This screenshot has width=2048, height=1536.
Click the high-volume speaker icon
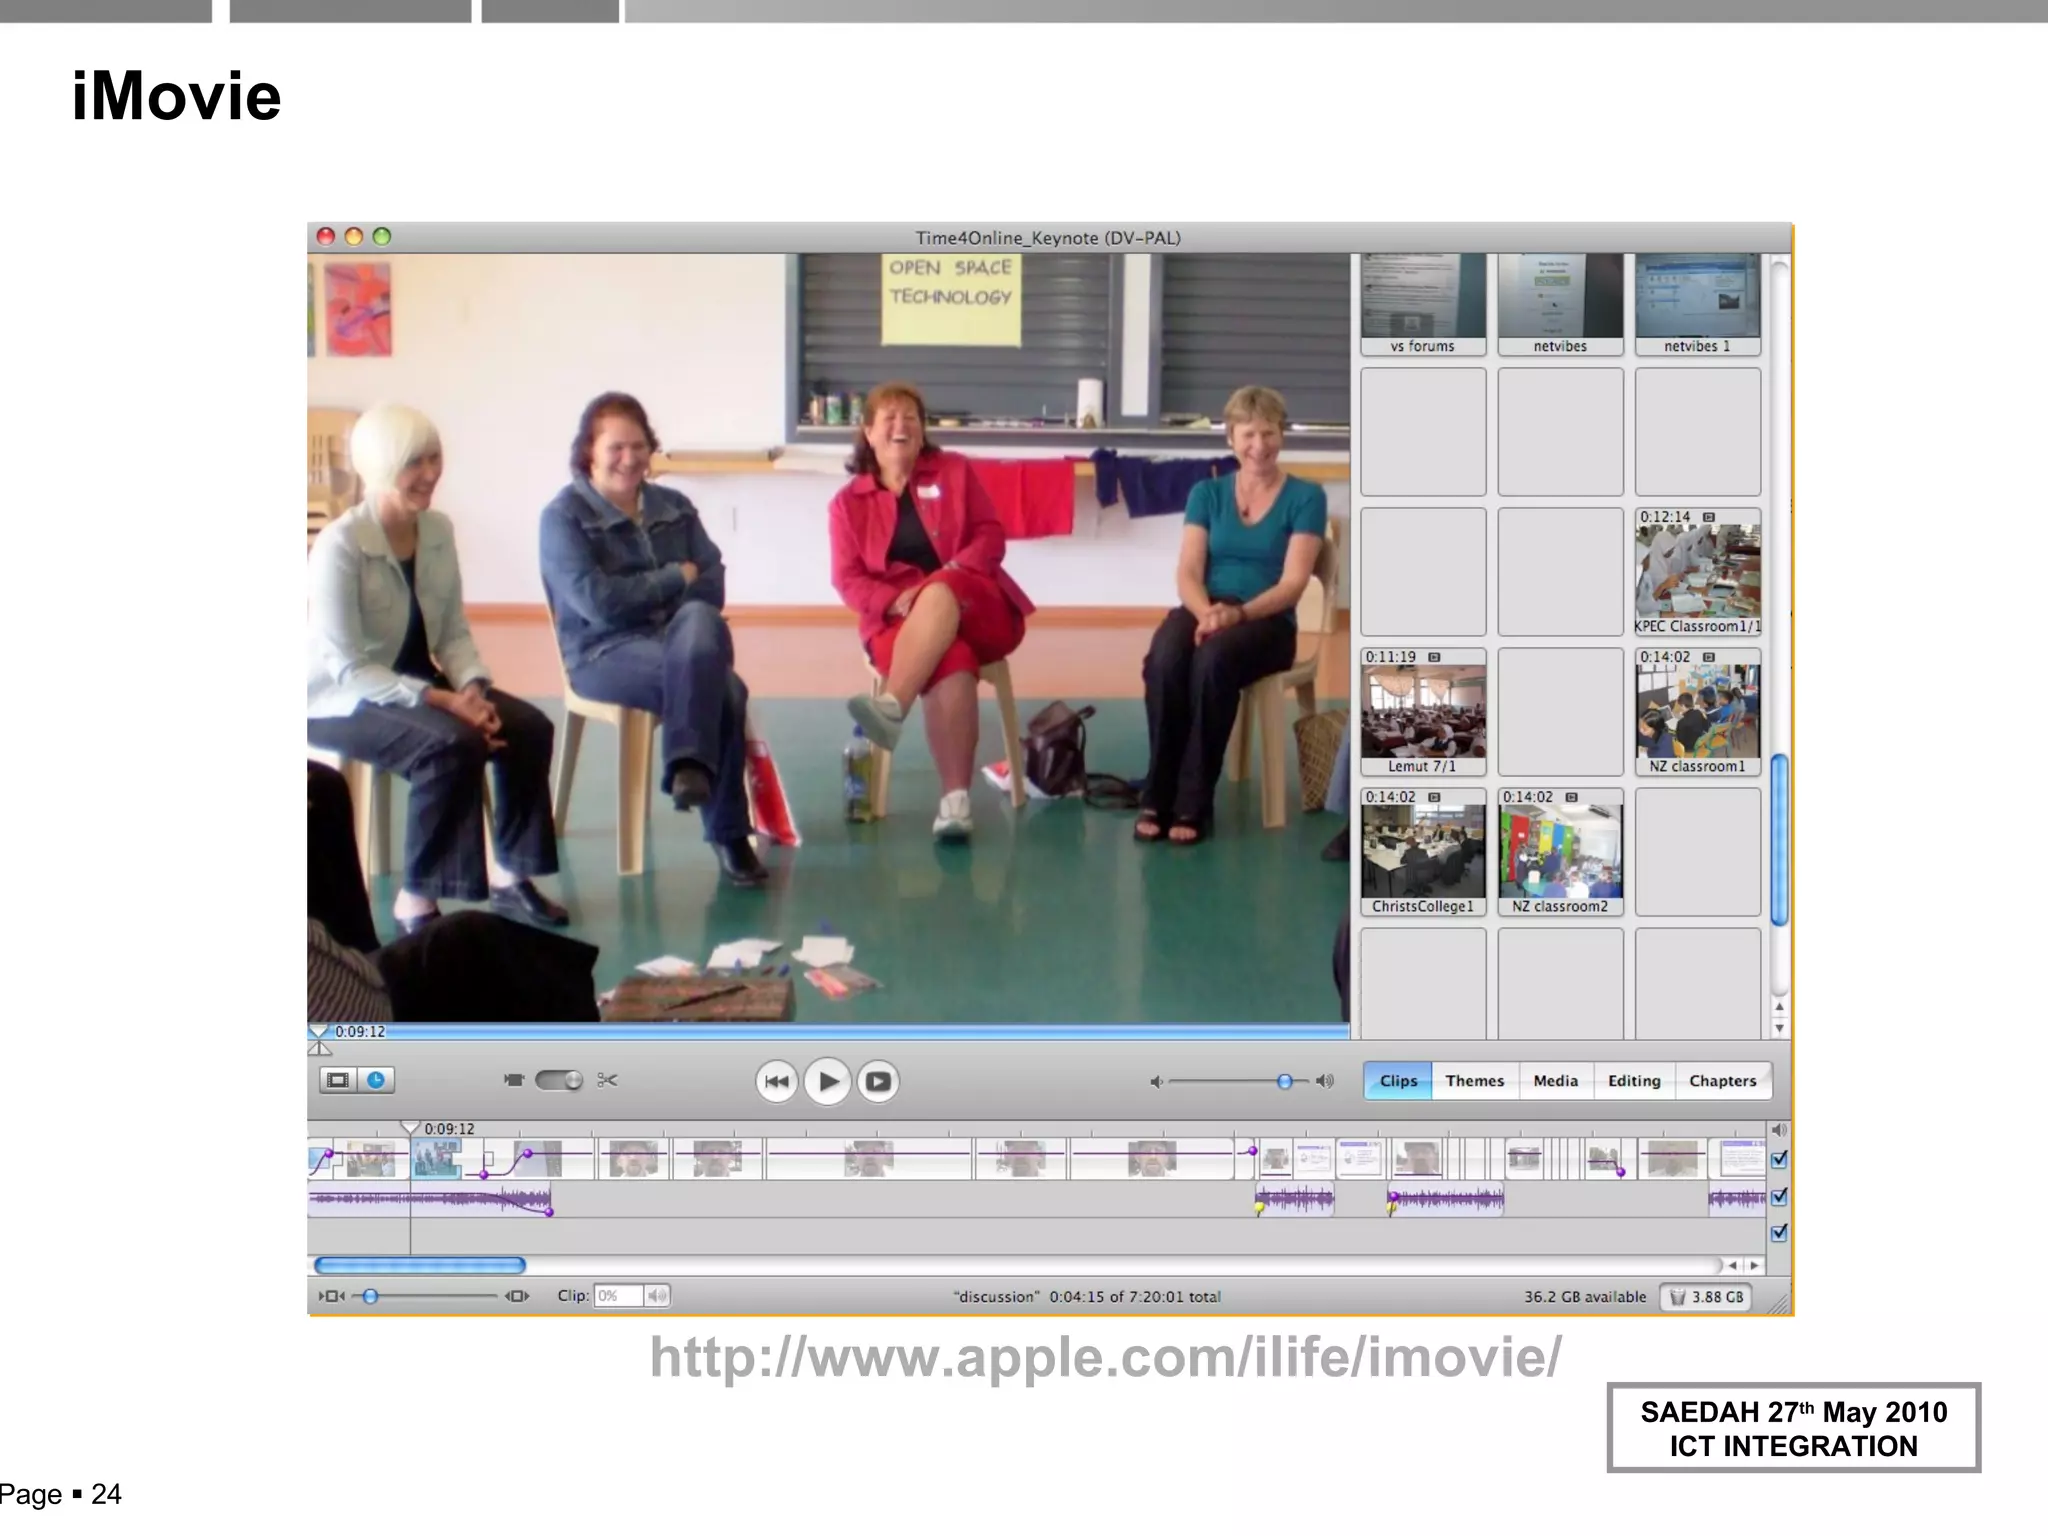1325,1081
